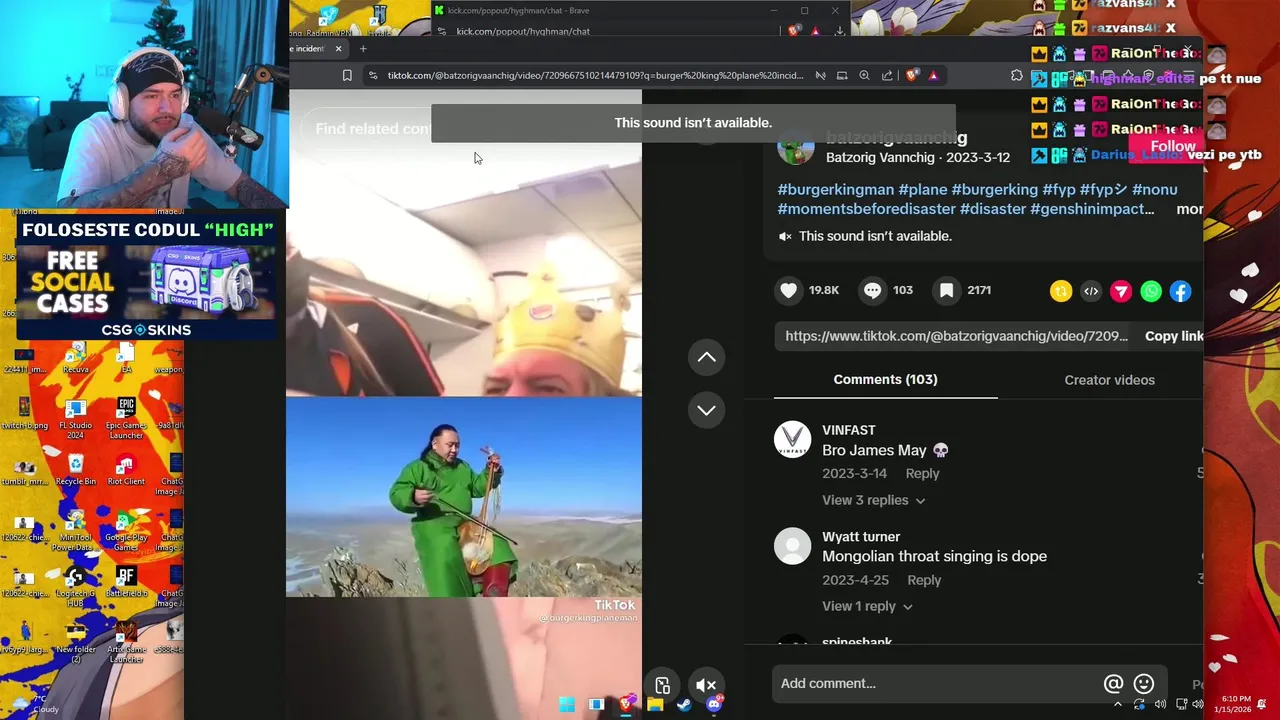This screenshot has width=1280, height=720.
Task: Bookmark page via browser bookmark icon
Action: point(347,75)
